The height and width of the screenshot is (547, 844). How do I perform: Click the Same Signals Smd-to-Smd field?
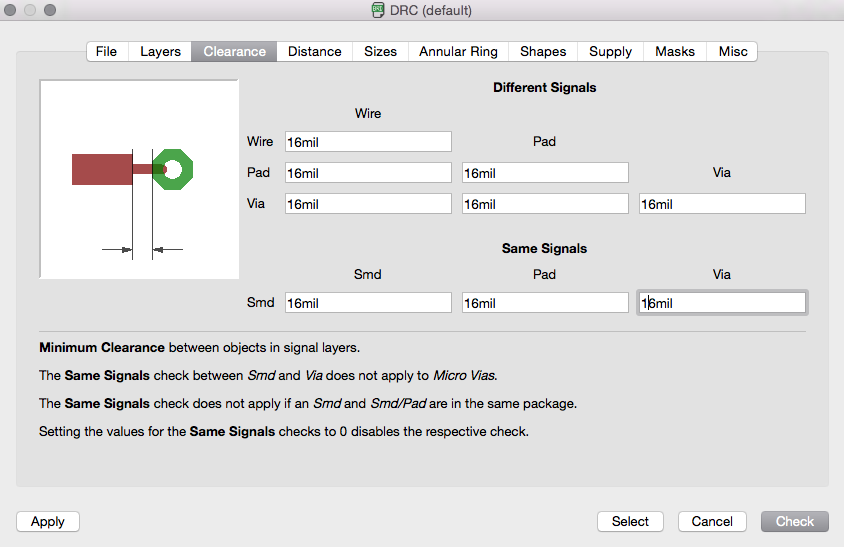[x=368, y=303]
